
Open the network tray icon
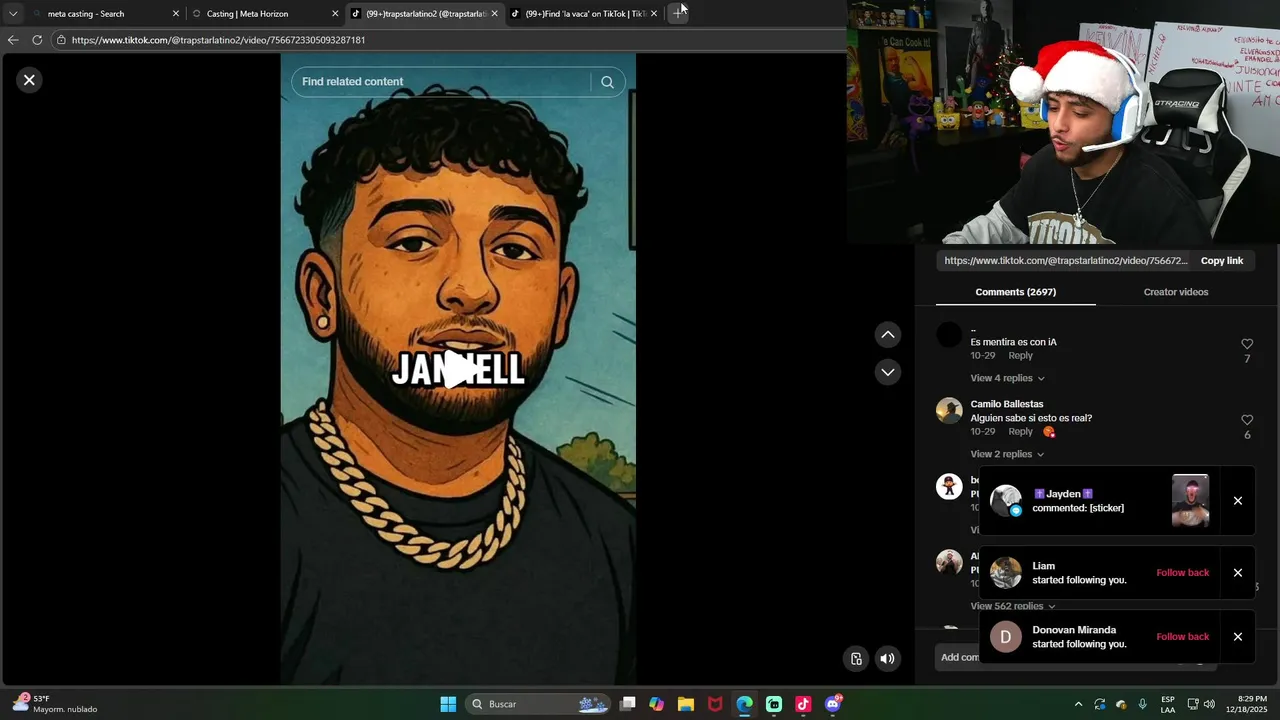pos(1193,704)
